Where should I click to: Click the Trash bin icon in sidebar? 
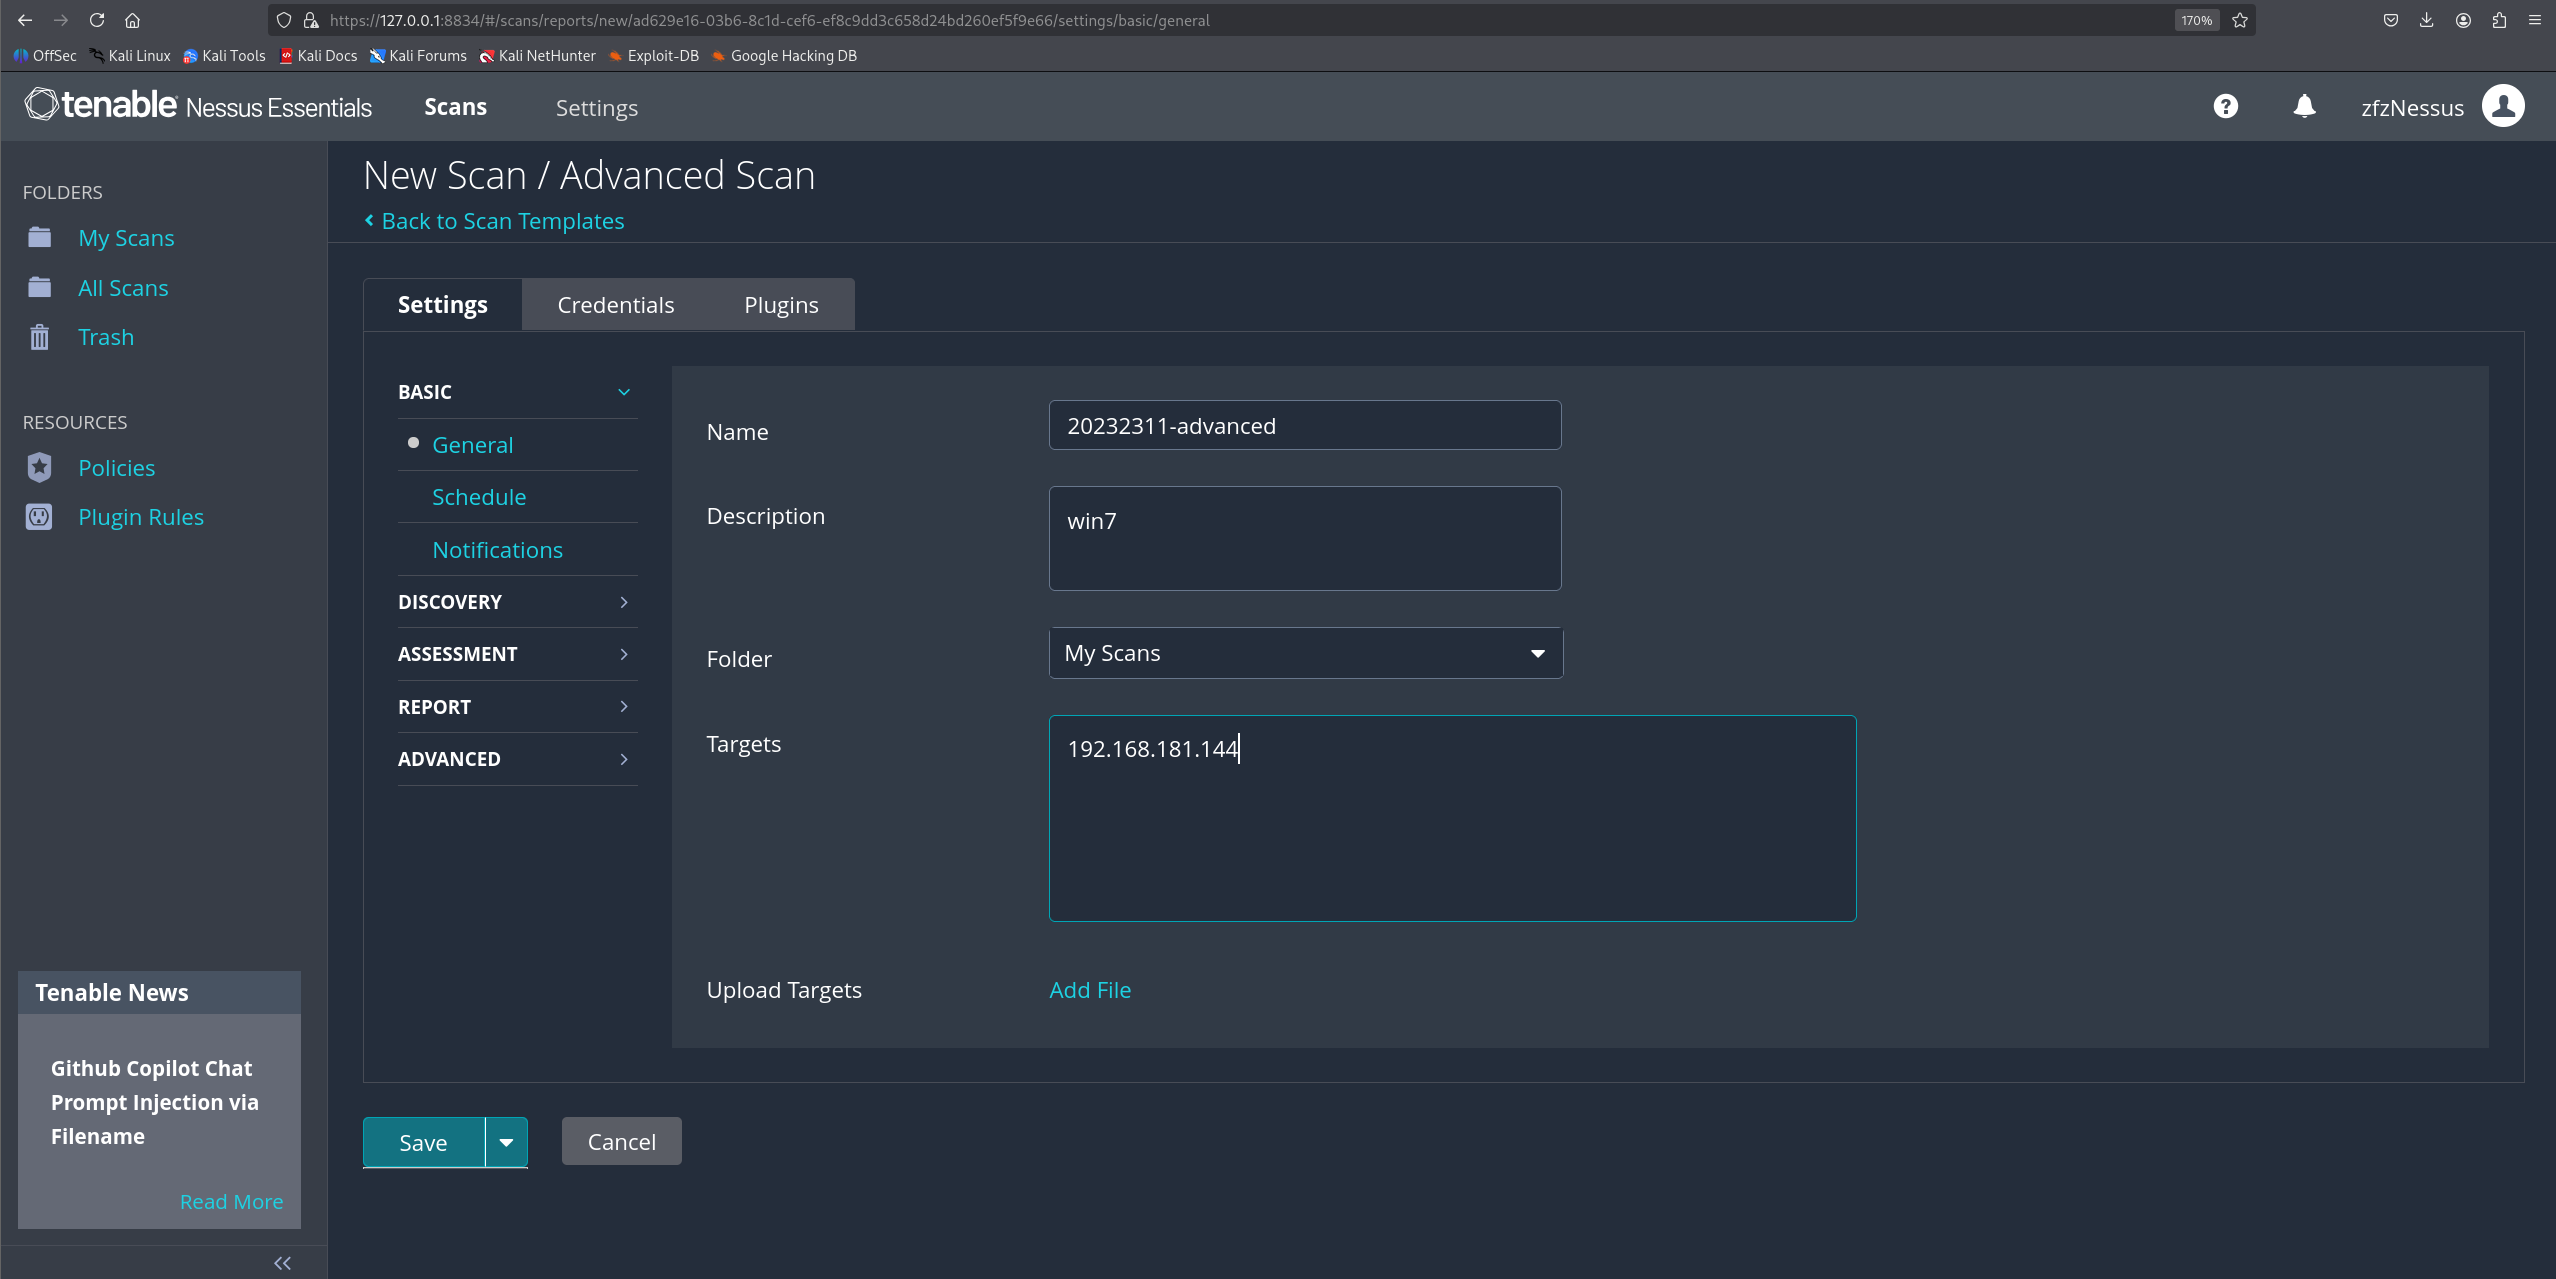pos(39,337)
